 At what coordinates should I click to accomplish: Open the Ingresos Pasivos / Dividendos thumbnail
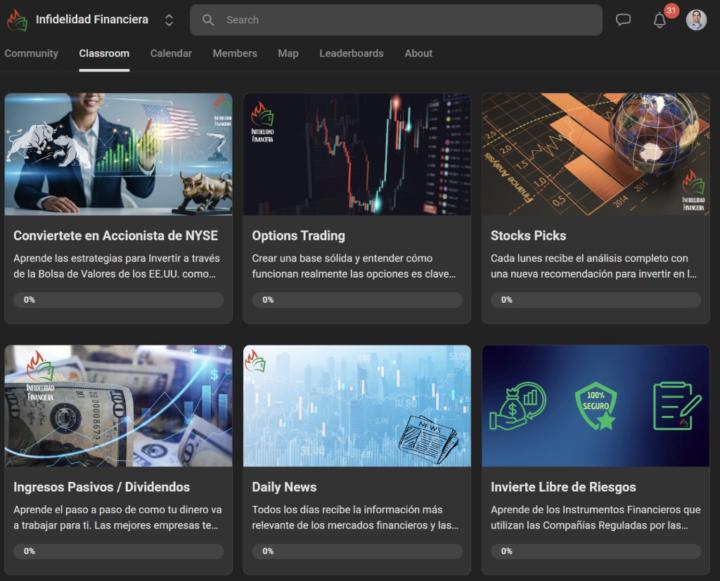[x=118, y=406]
